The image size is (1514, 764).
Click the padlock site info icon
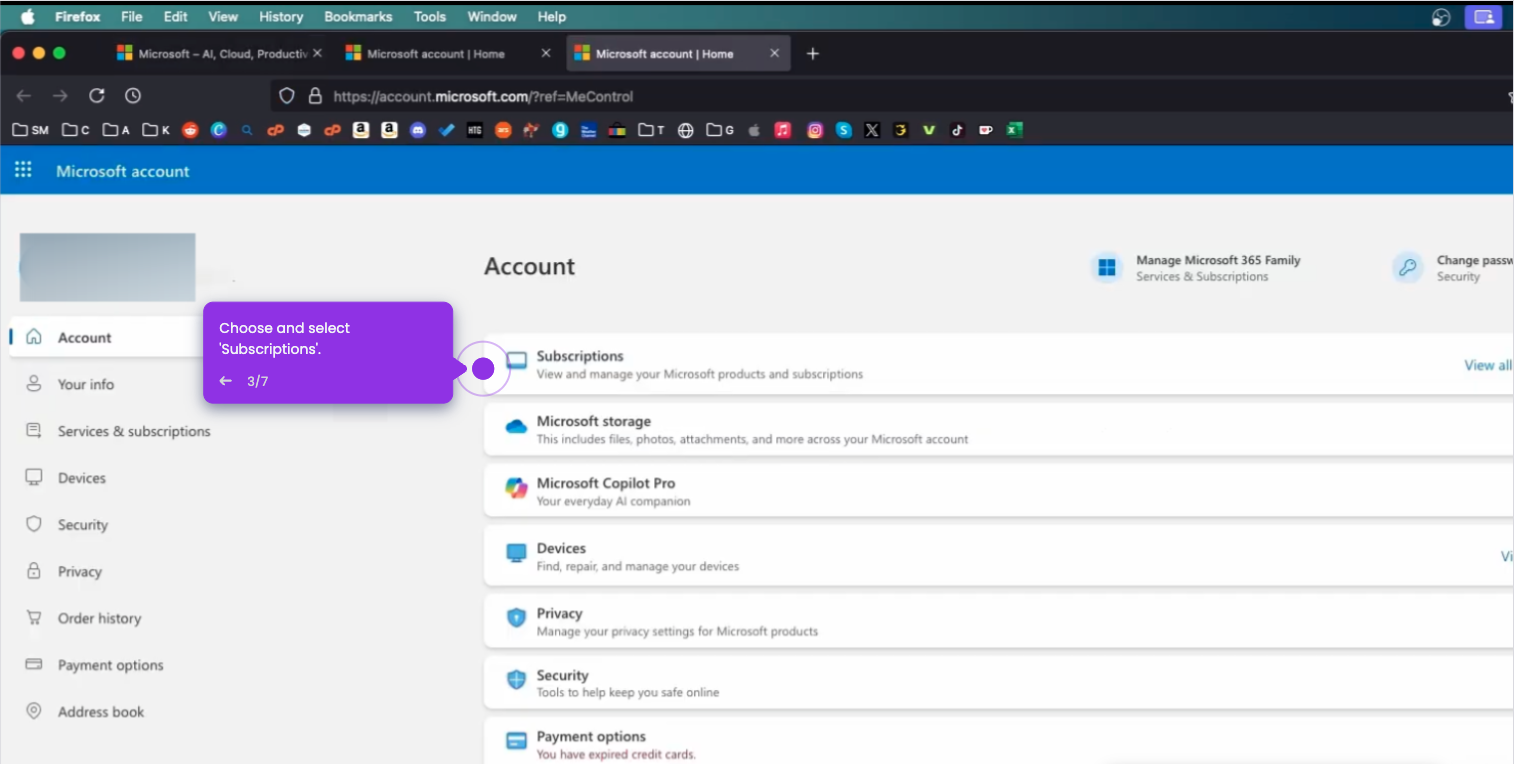tap(315, 96)
